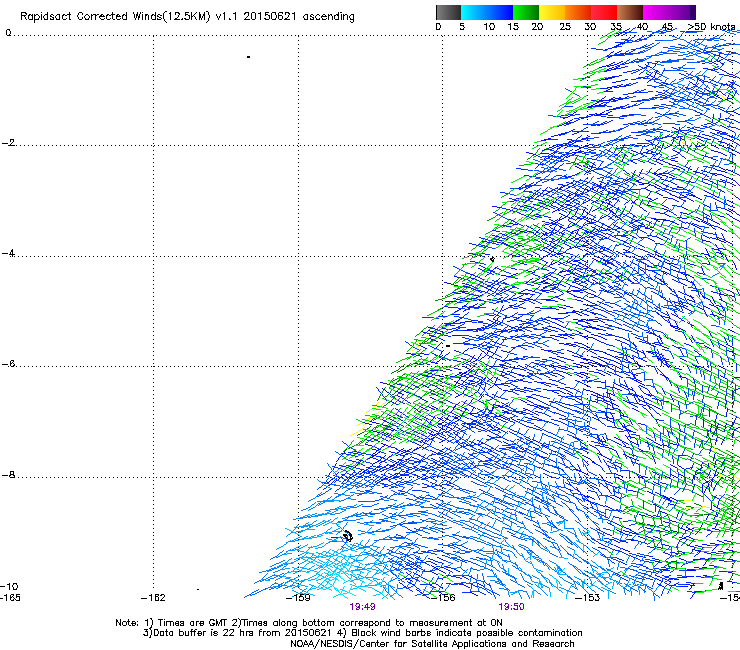Viewport: 740px width, 650px height.
Task: Click the green 15-20 knots legend segment
Action: [526, 12]
